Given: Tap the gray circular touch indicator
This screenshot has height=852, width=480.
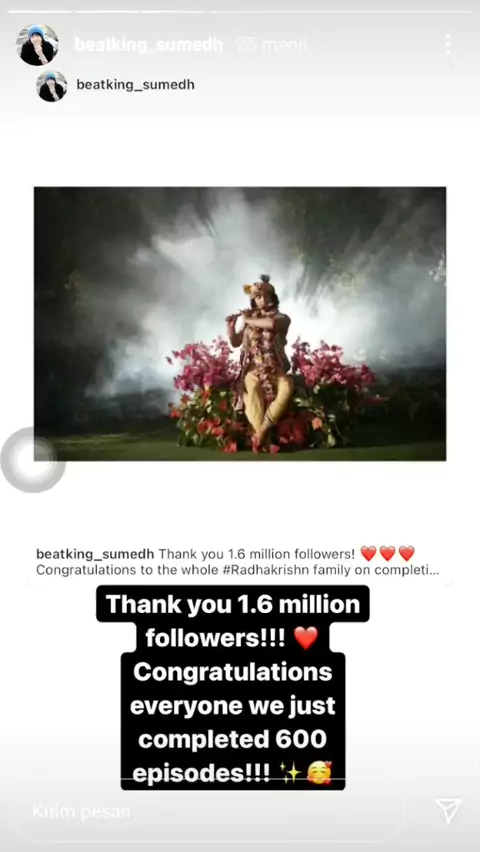Looking at the screenshot, I should tap(33, 460).
